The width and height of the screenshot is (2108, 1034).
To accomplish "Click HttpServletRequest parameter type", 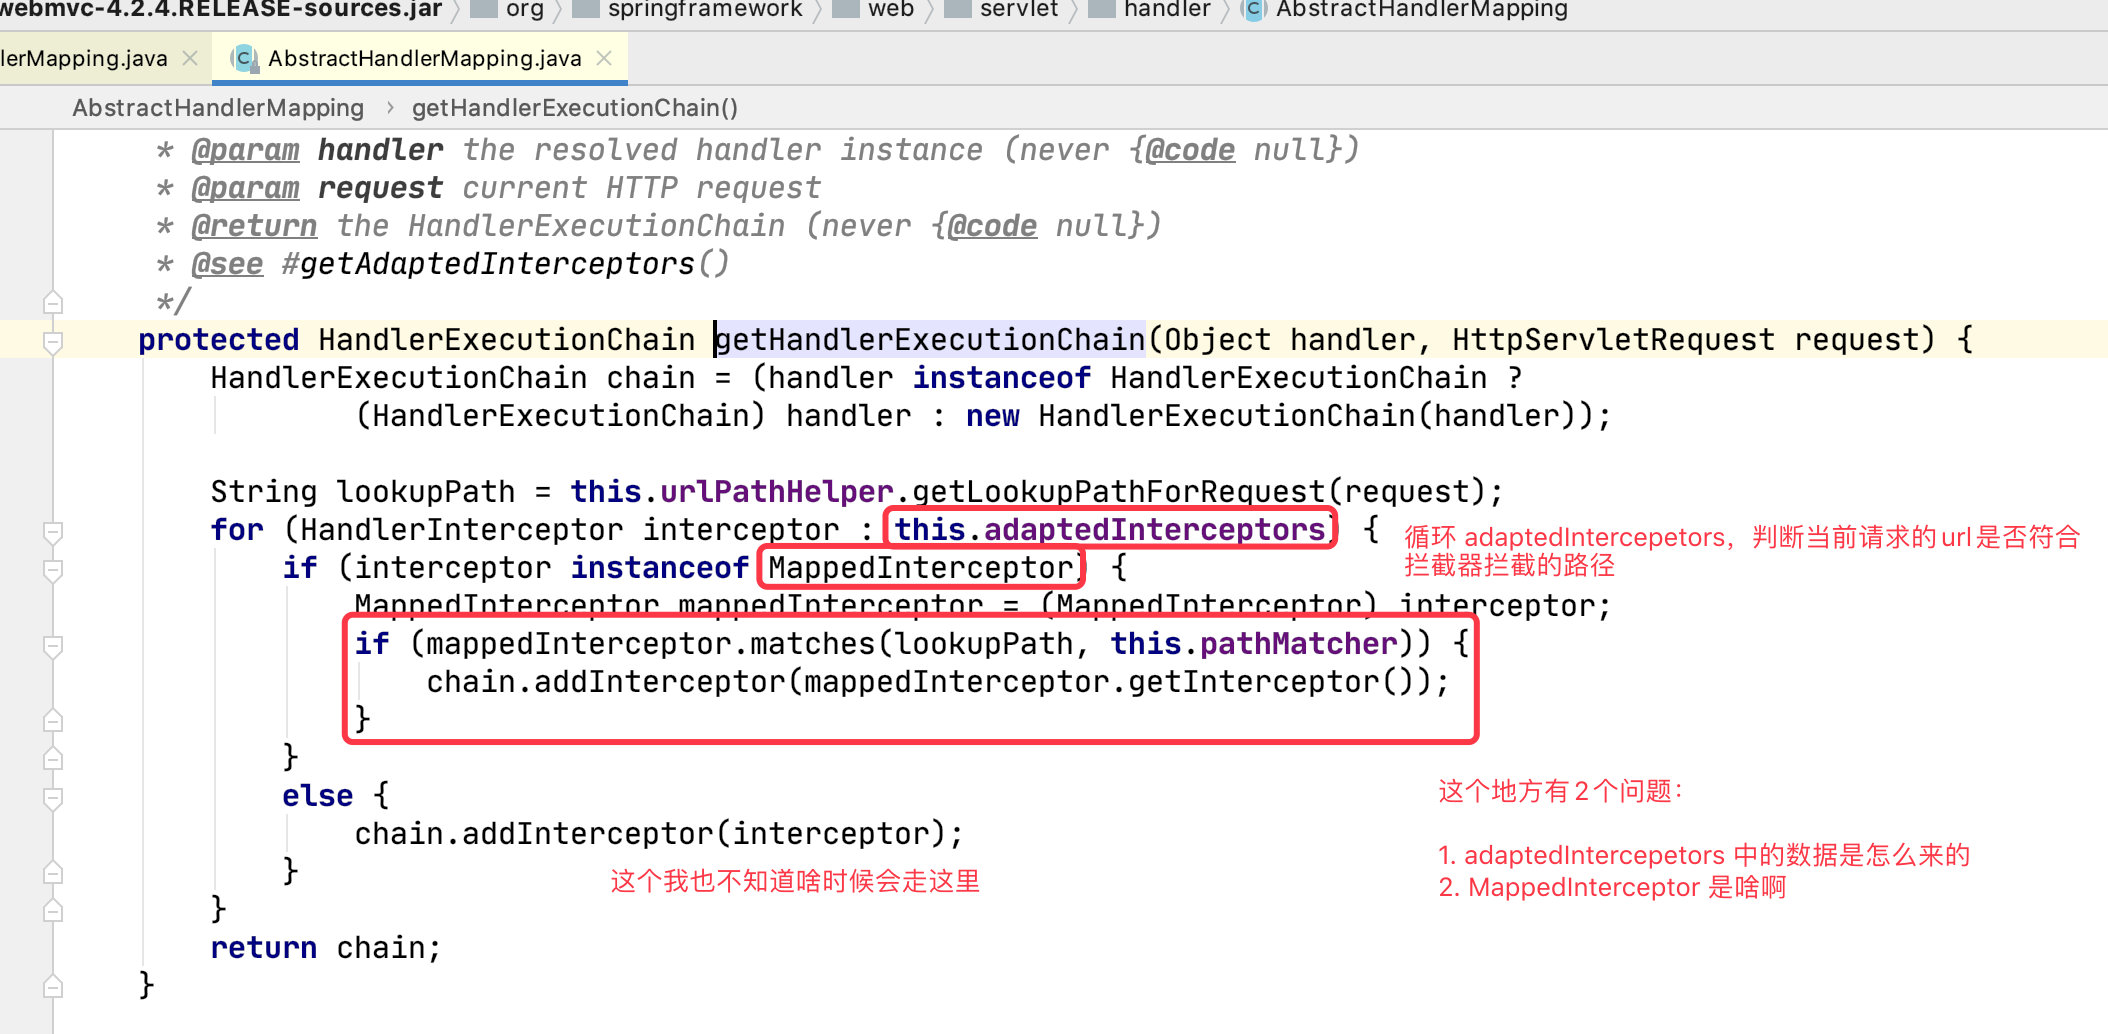I will pyautogui.click(x=1613, y=340).
